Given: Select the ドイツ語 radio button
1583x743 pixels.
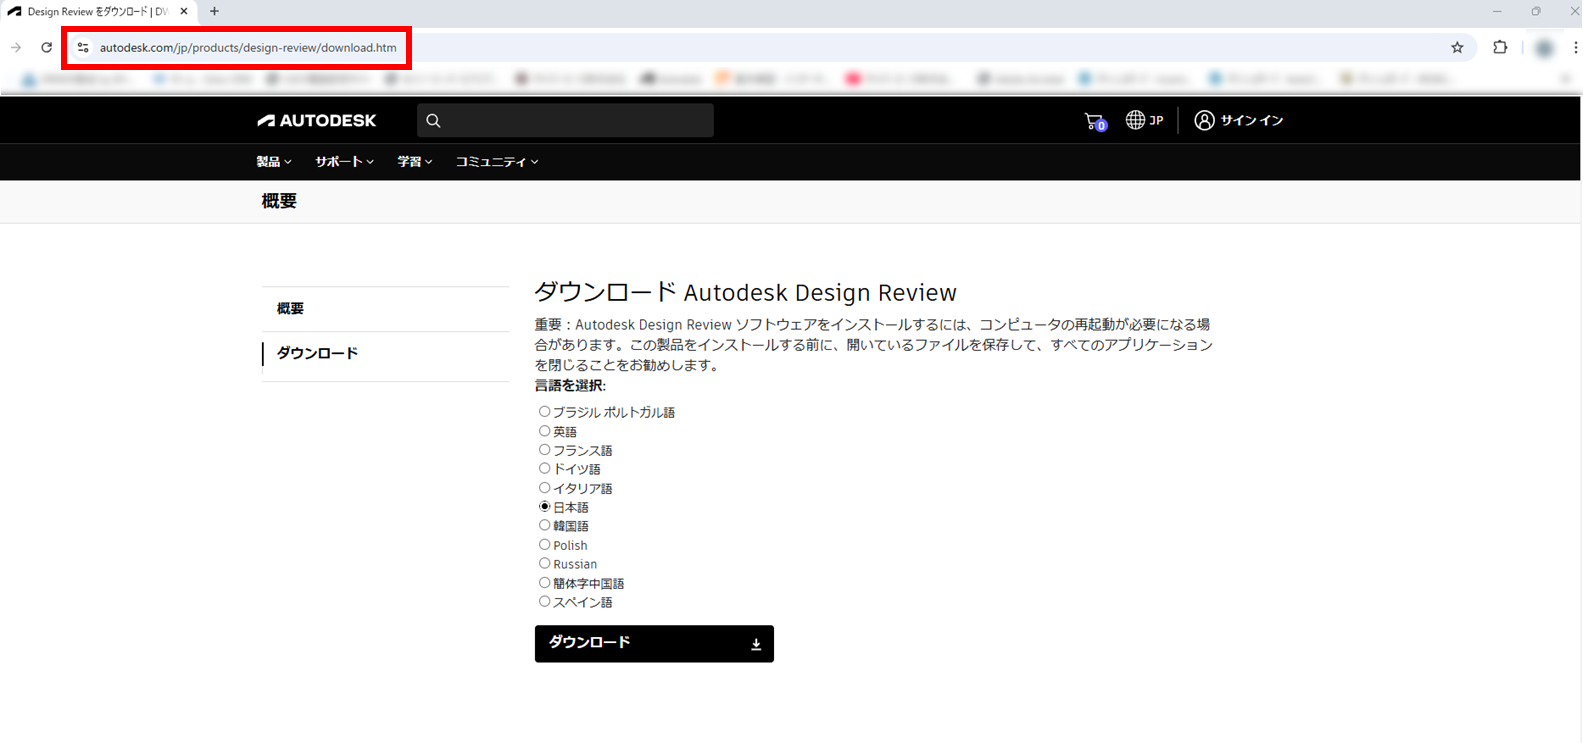Looking at the screenshot, I should [x=544, y=468].
